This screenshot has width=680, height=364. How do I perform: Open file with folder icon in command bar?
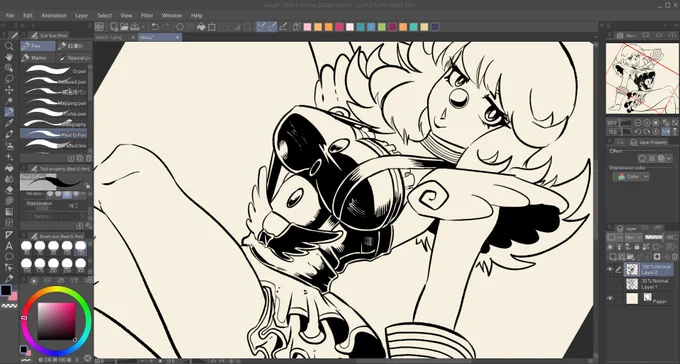124,27
